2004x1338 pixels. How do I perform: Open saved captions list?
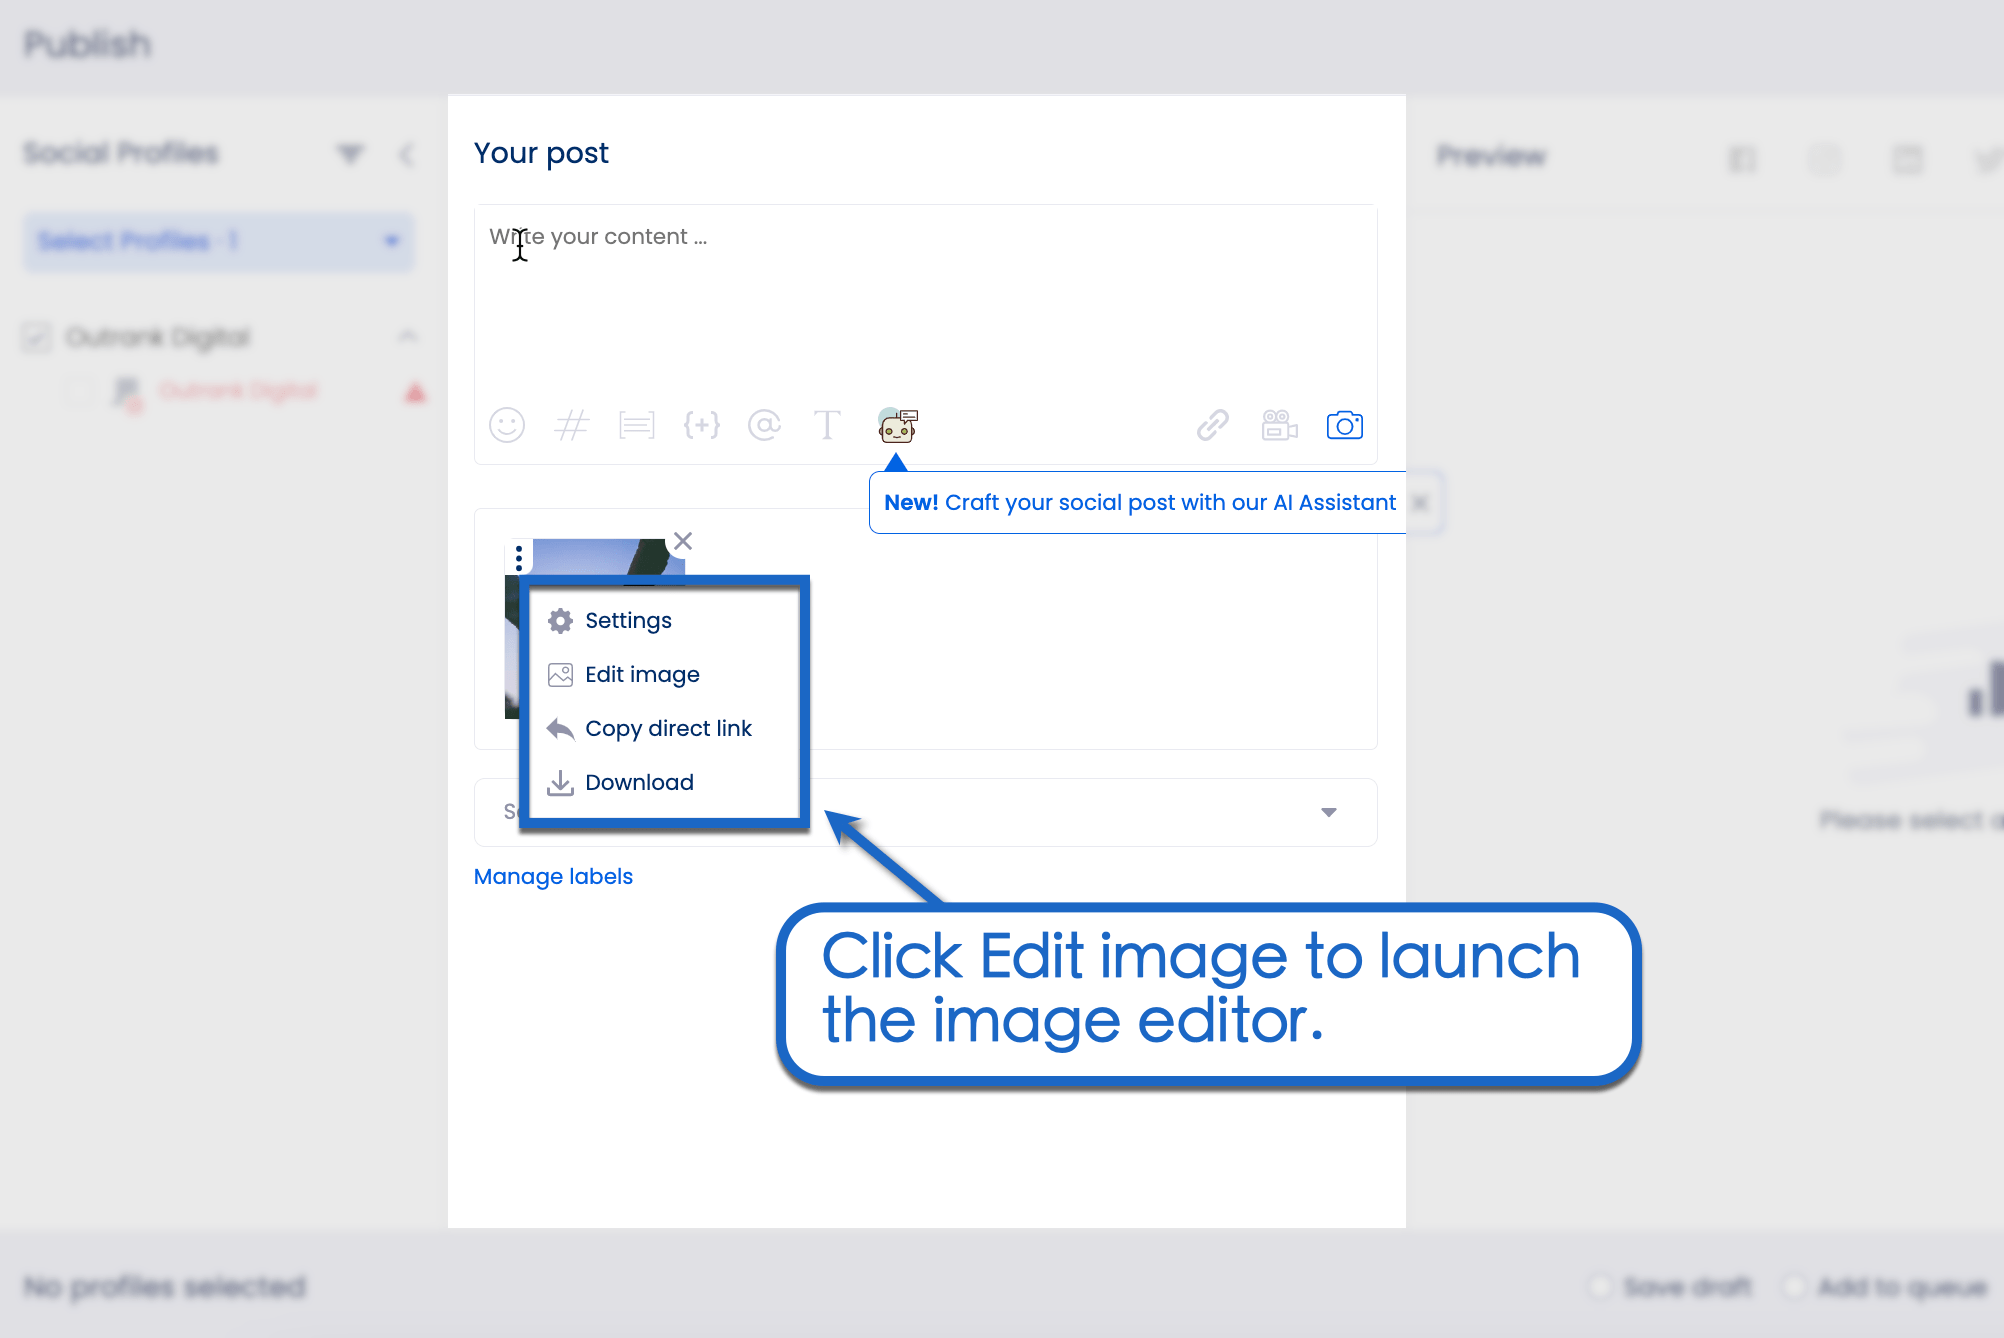pos(636,425)
